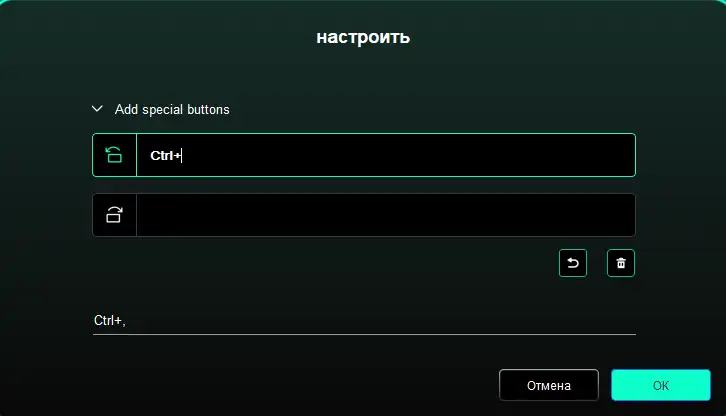This screenshot has width=726, height=416.
Task: Revert changes with the undo arrow button
Action: (x=573, y=263)
